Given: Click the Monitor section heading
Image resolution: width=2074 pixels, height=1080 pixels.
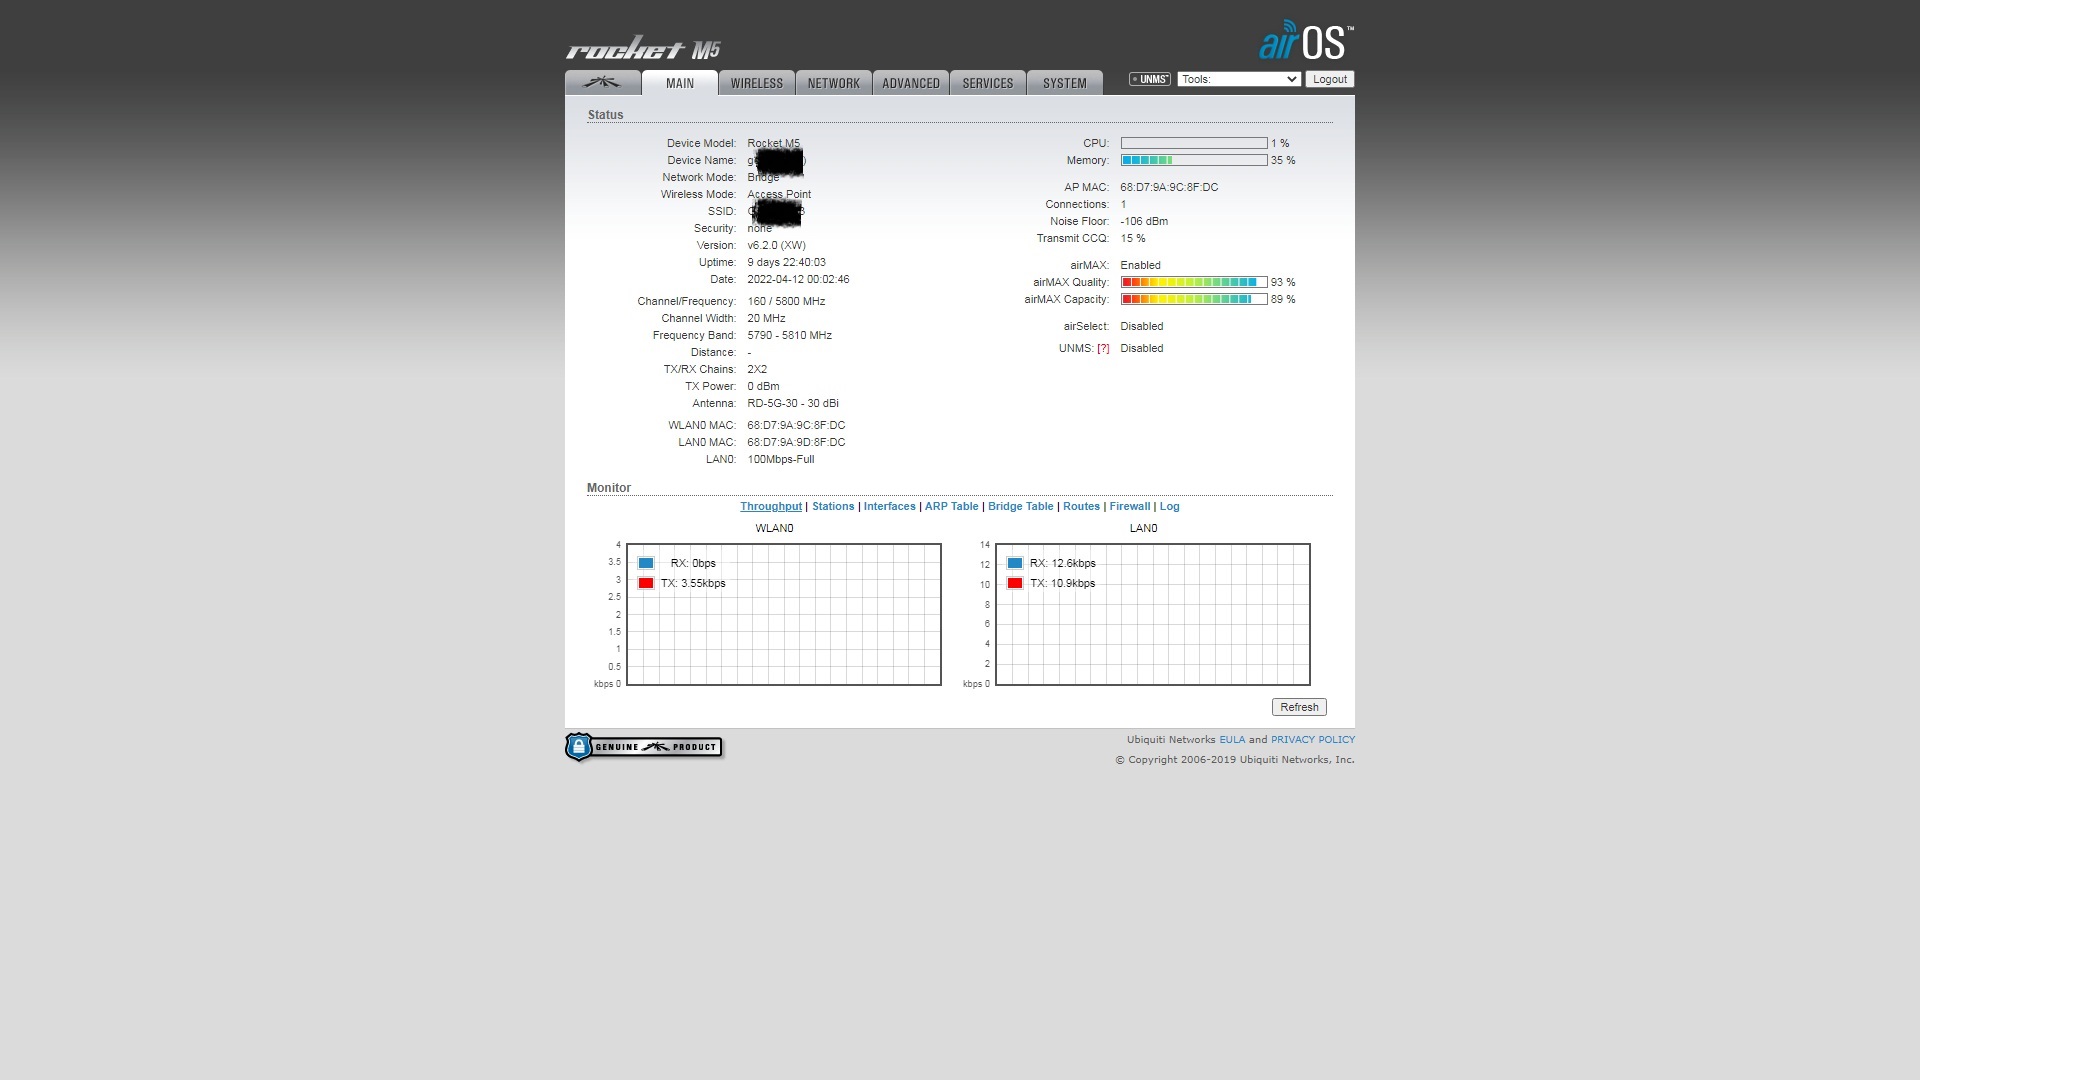Looking at the screenshot, I should (x=608, y=488).
